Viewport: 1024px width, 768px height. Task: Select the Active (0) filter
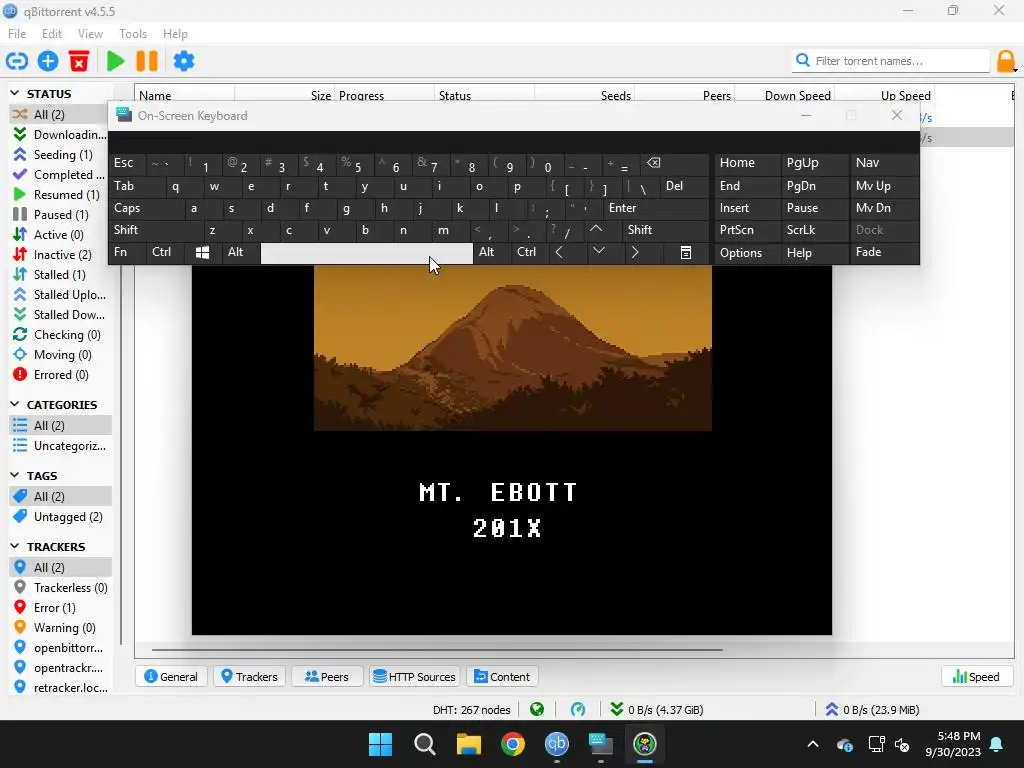pyautogui.click(x=59, y=234)
